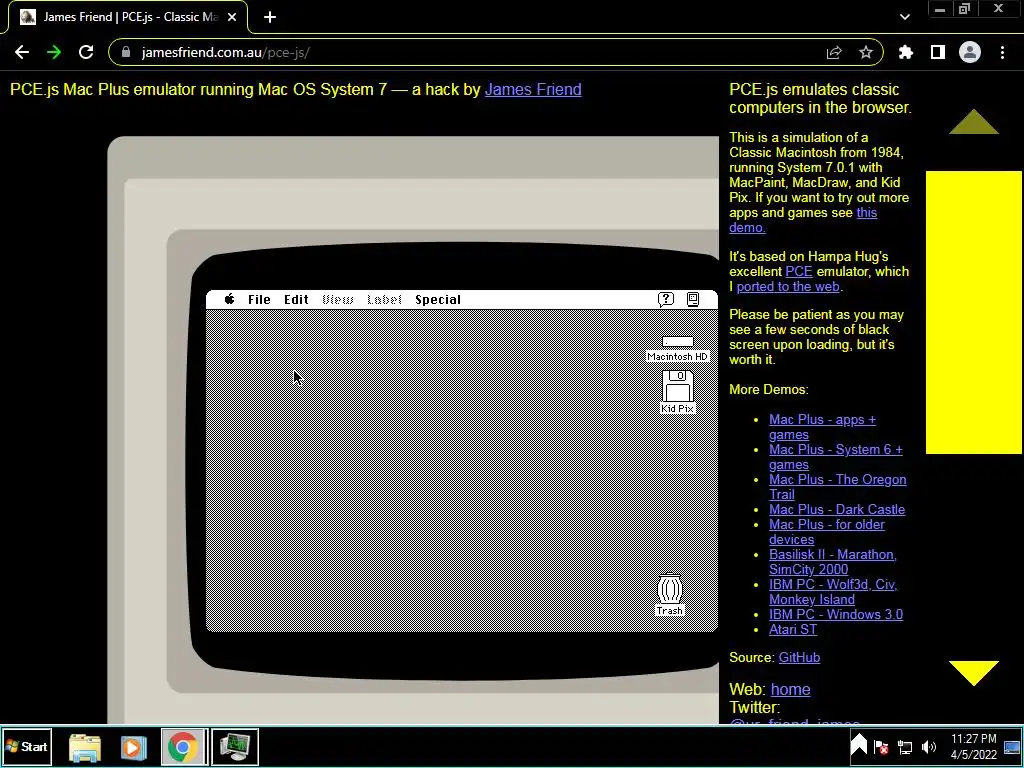1024x768 pixels.
Task: Bookmark this page with the star icon
Action: 866,52
